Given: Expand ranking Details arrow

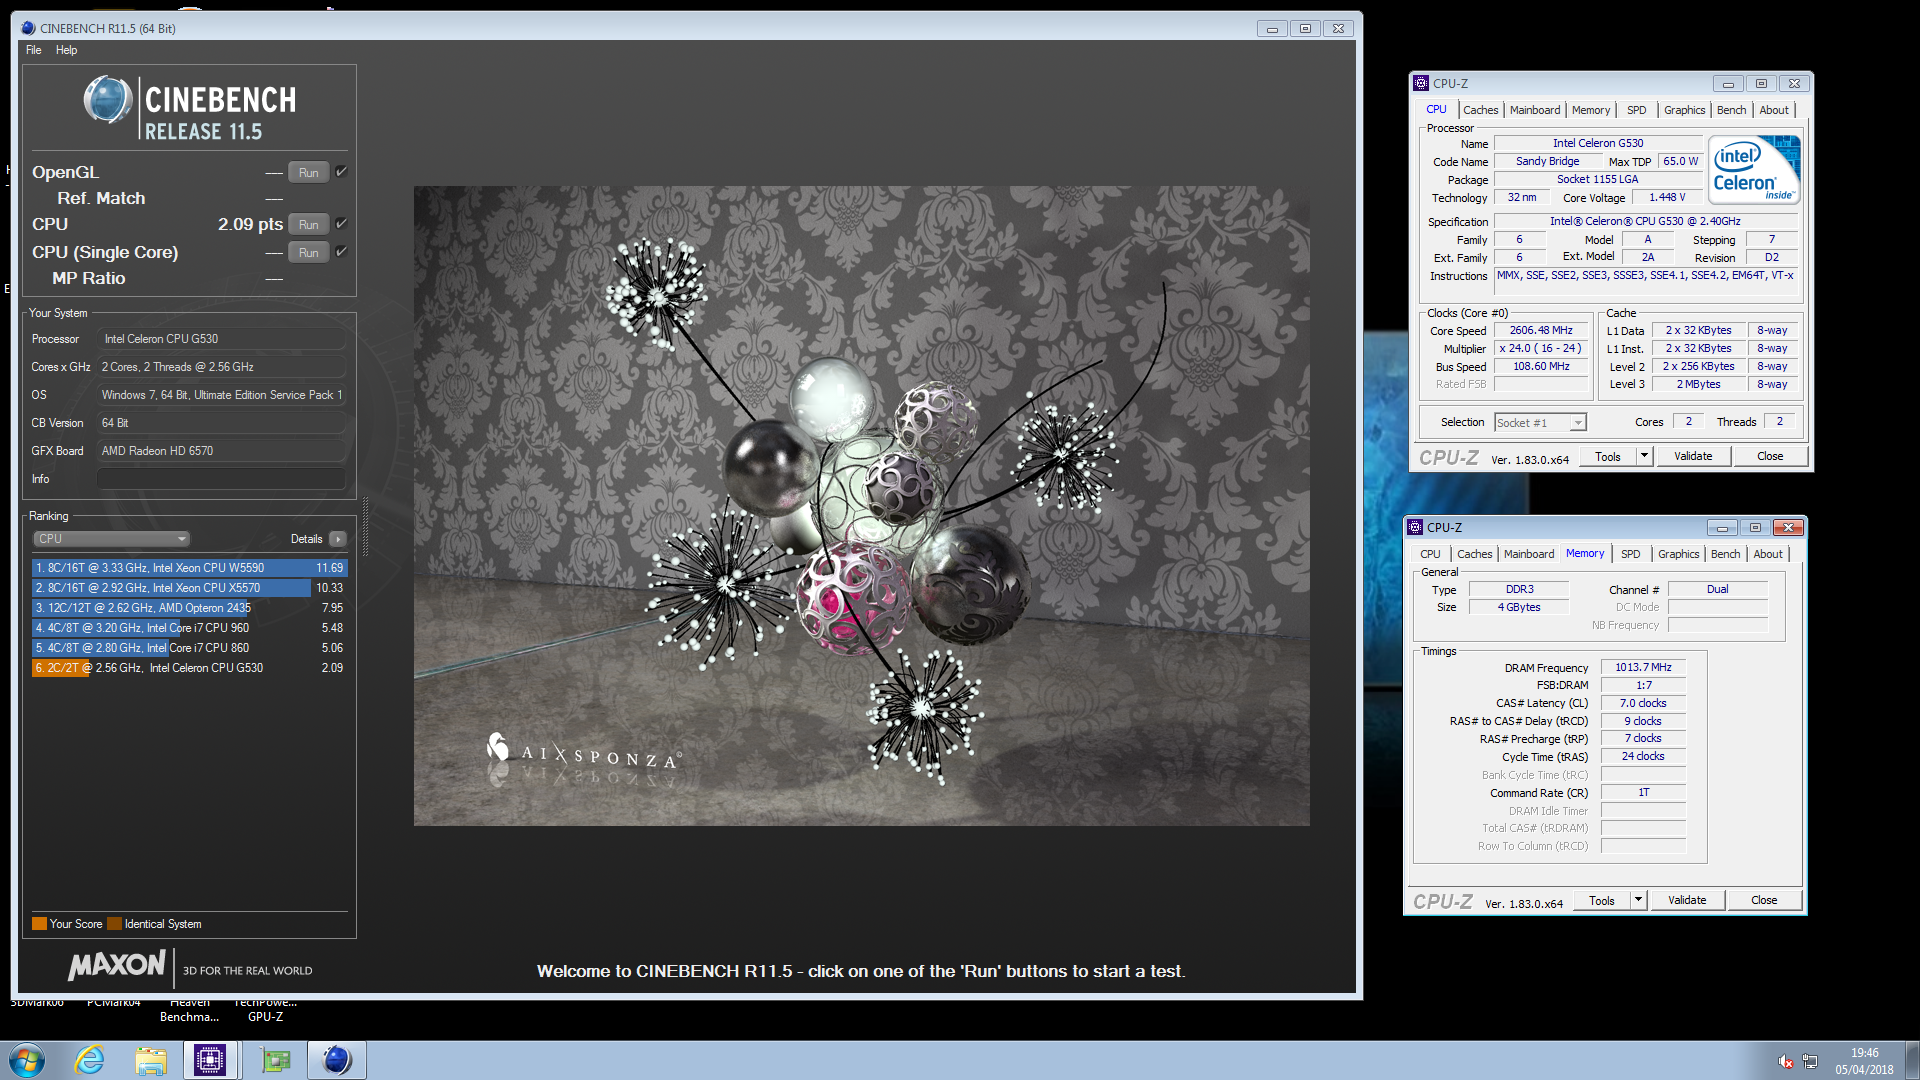Looking at the screenshot, I should (338, 539).
